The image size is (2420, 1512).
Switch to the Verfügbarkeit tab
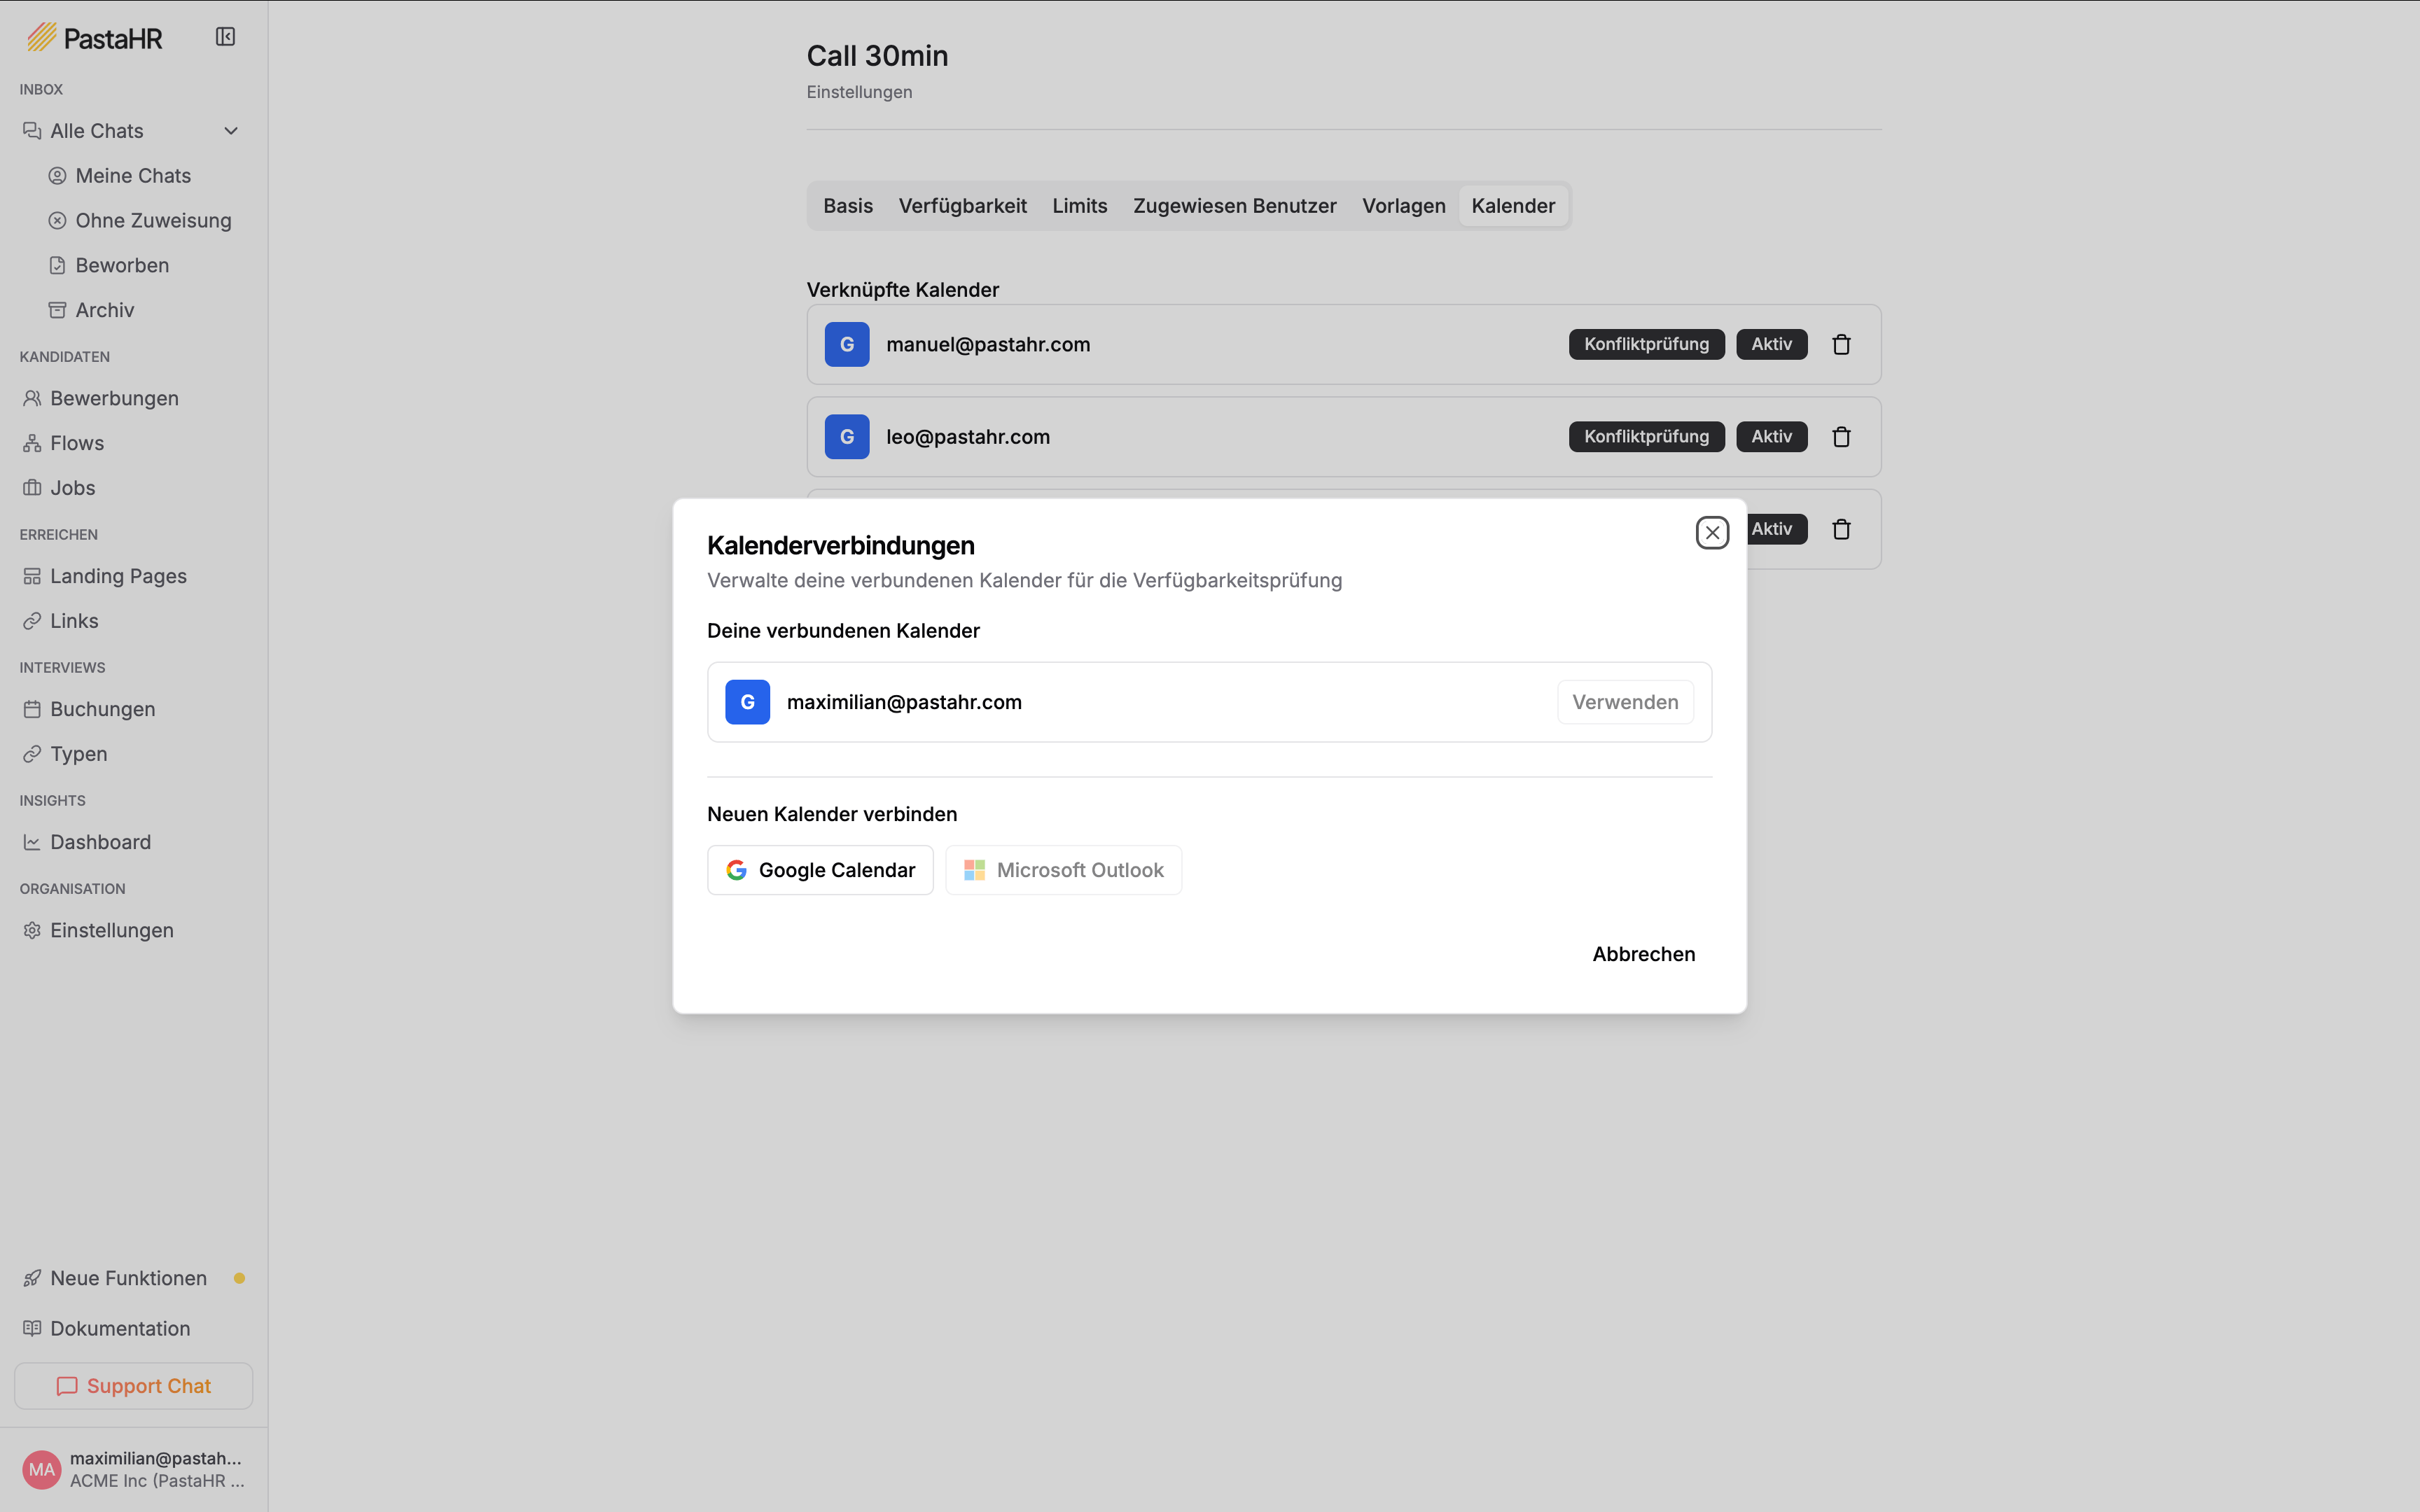coord(962,206)
